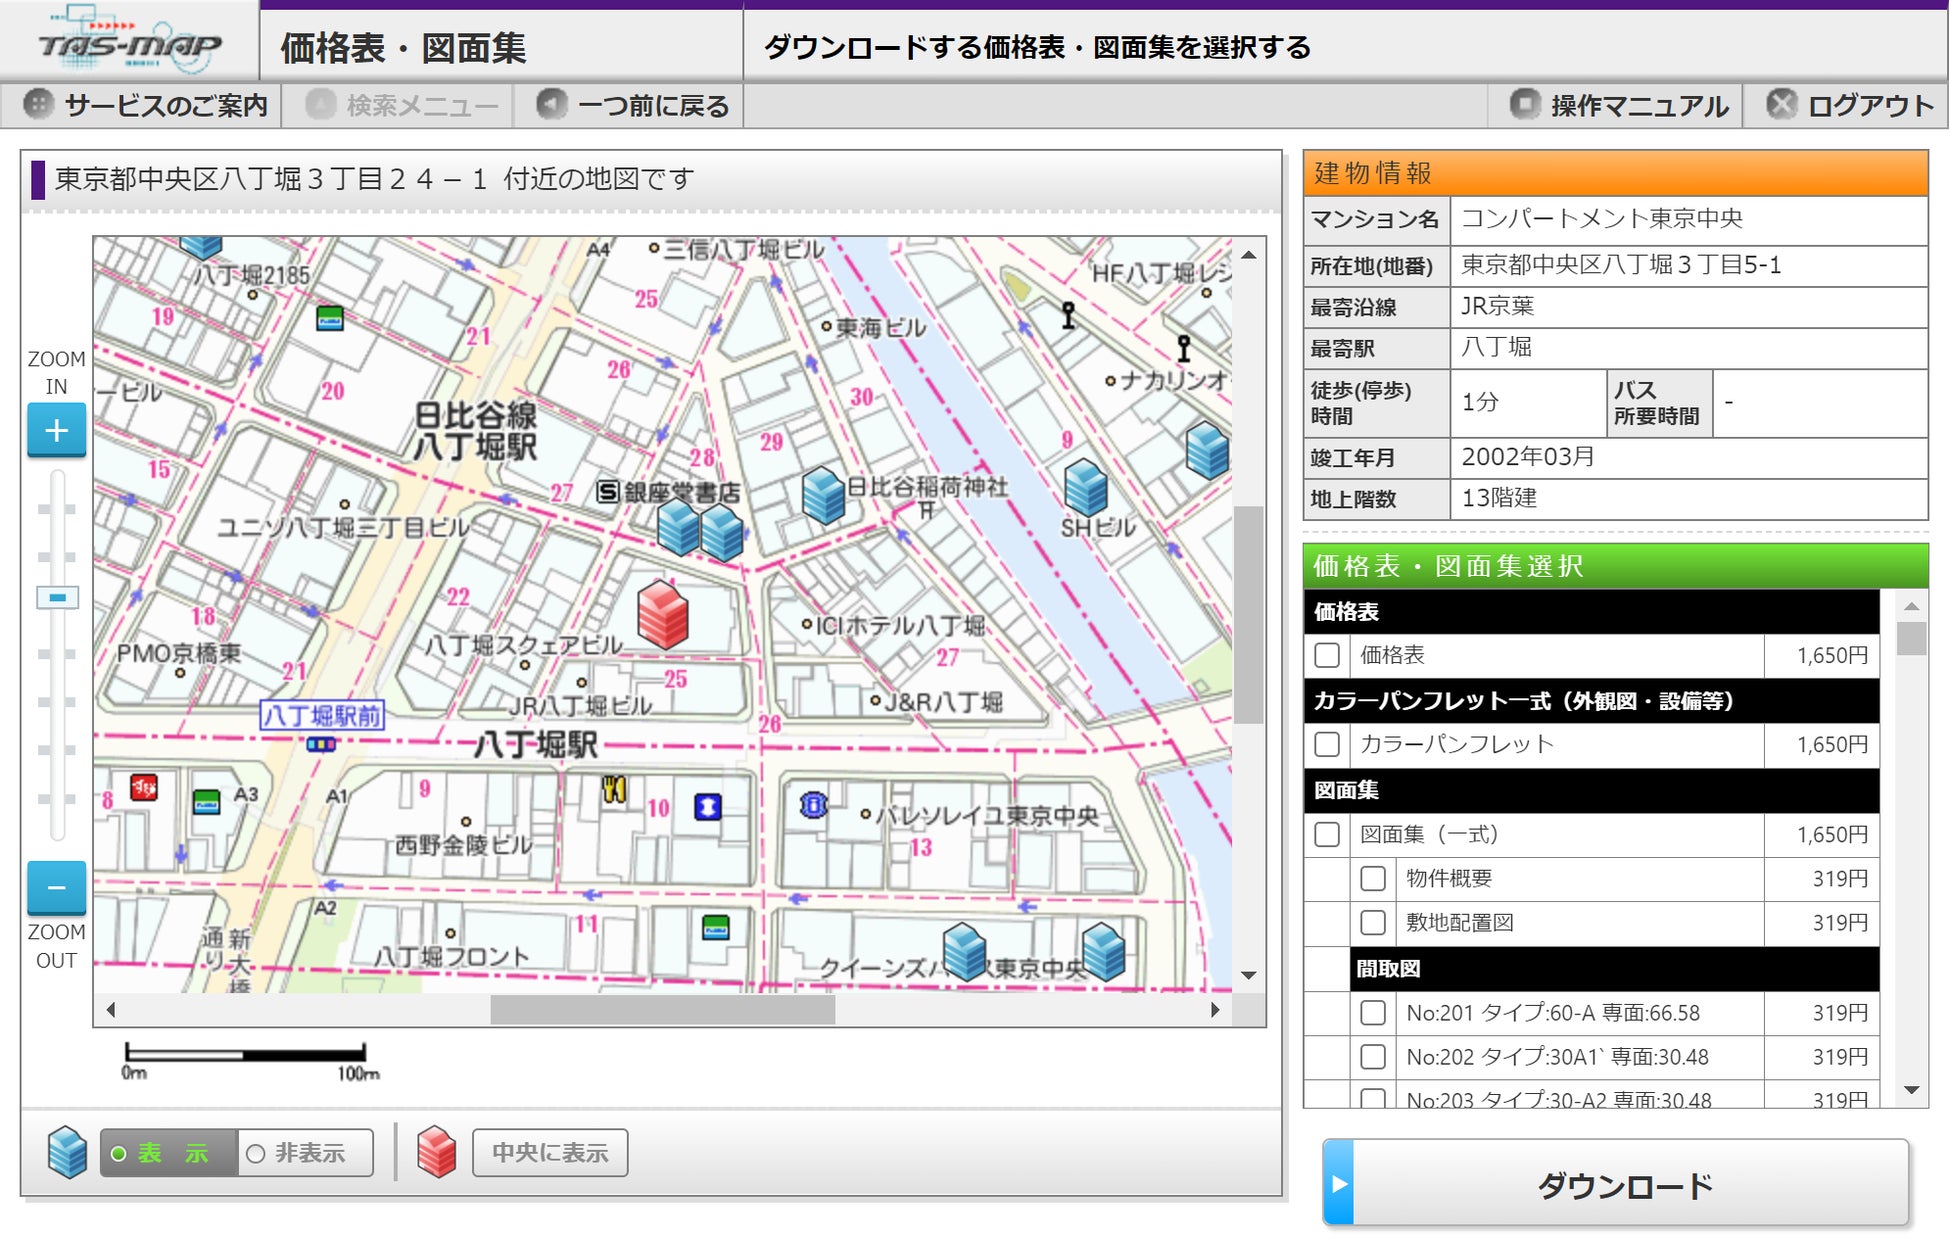This screenshot has height=1238, width=1950.
Task: Click the zoom level slider handle
Action: click(57, 597)
